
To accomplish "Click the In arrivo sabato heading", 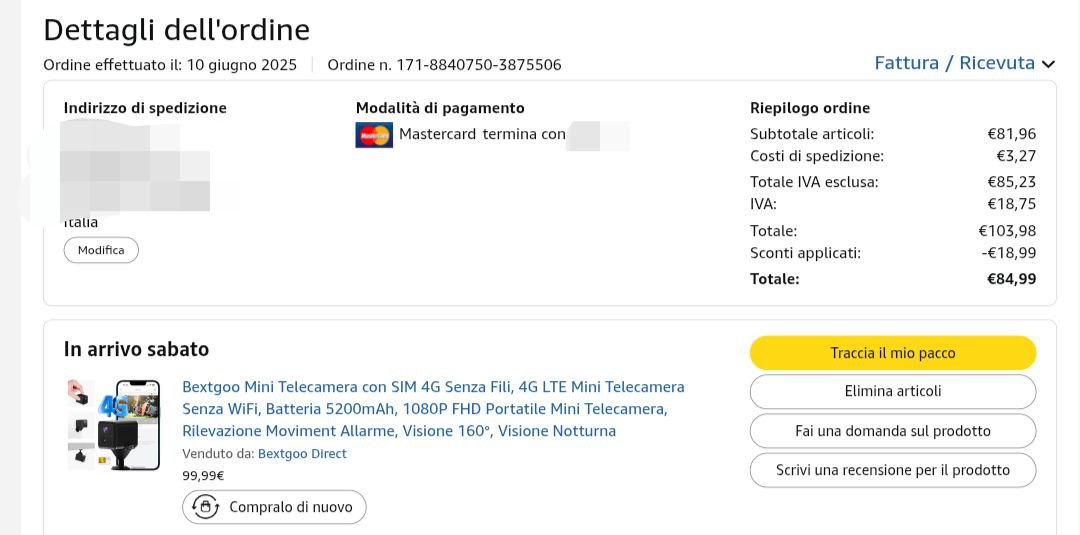I will click(136, 349).
